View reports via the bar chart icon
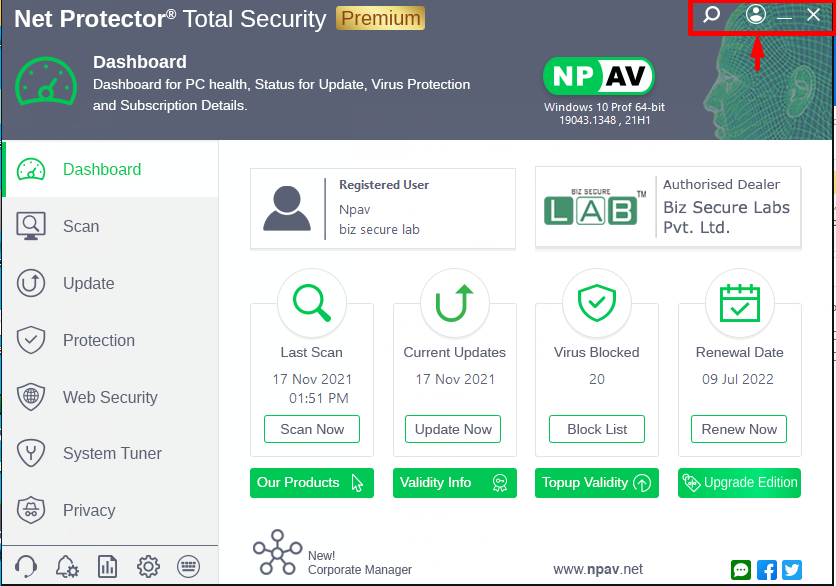This screenshot has height=586, width=836. (108, 567)
